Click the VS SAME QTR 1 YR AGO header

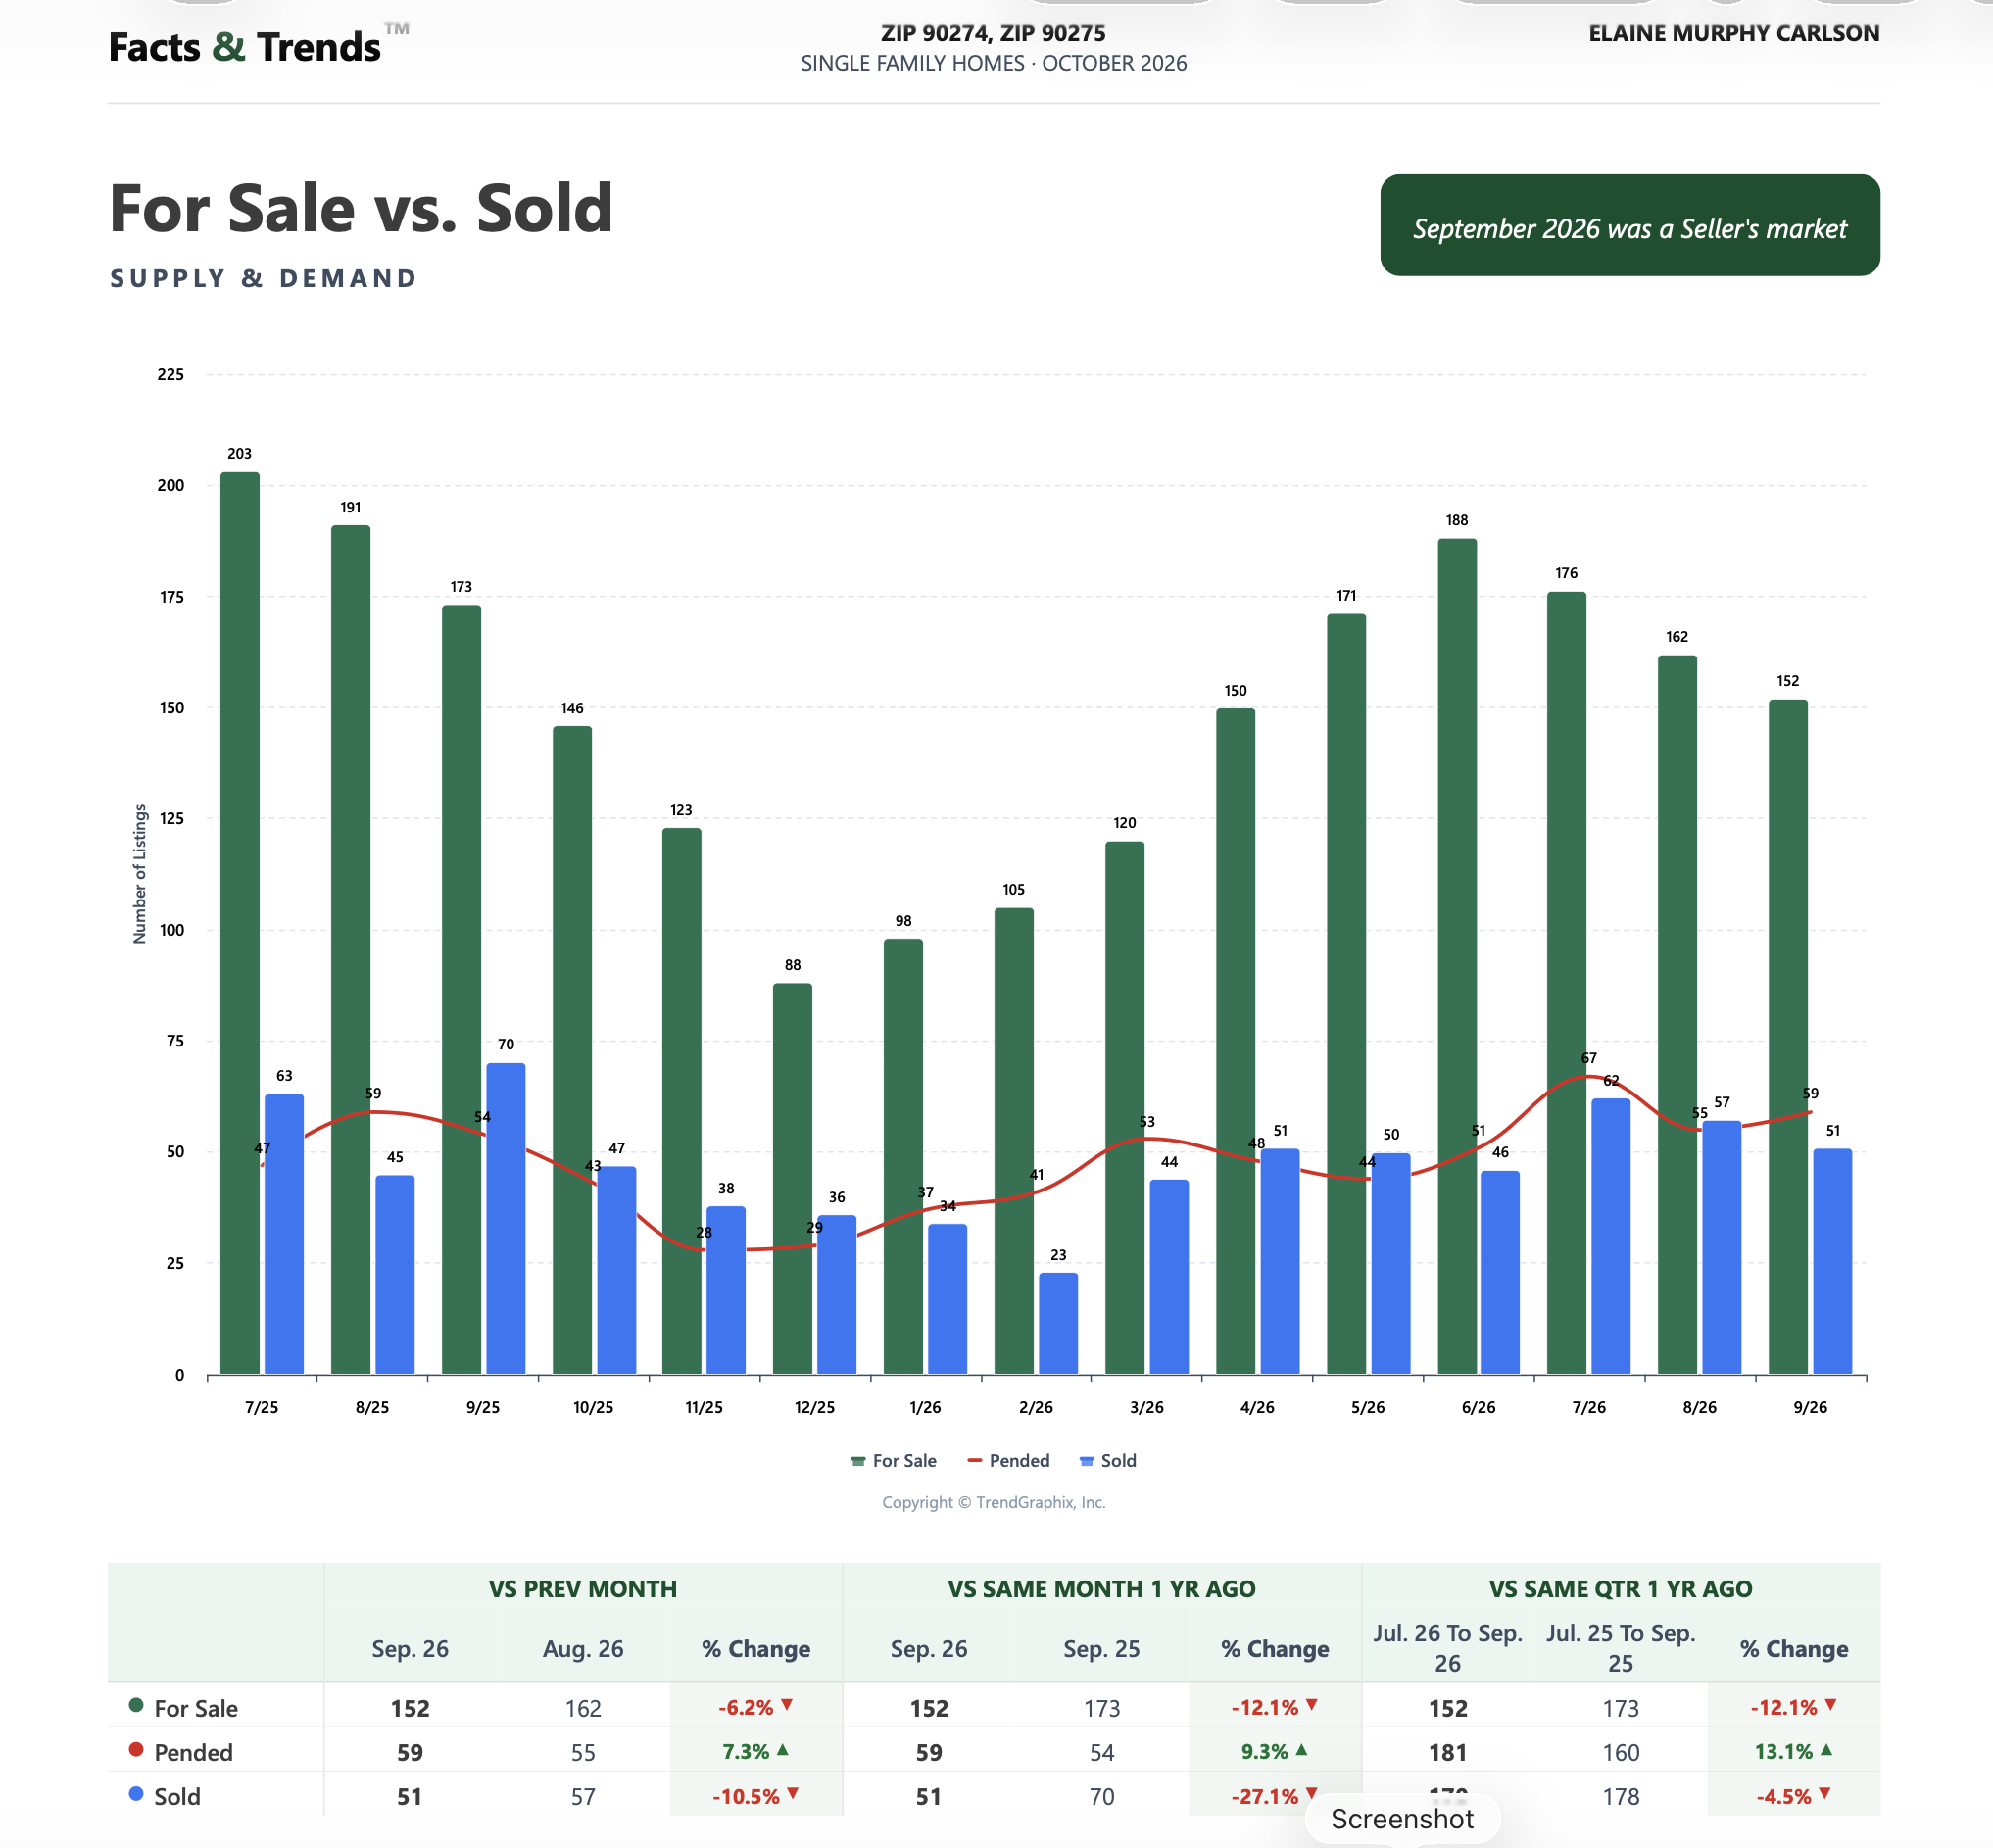click(1620, 1589)
